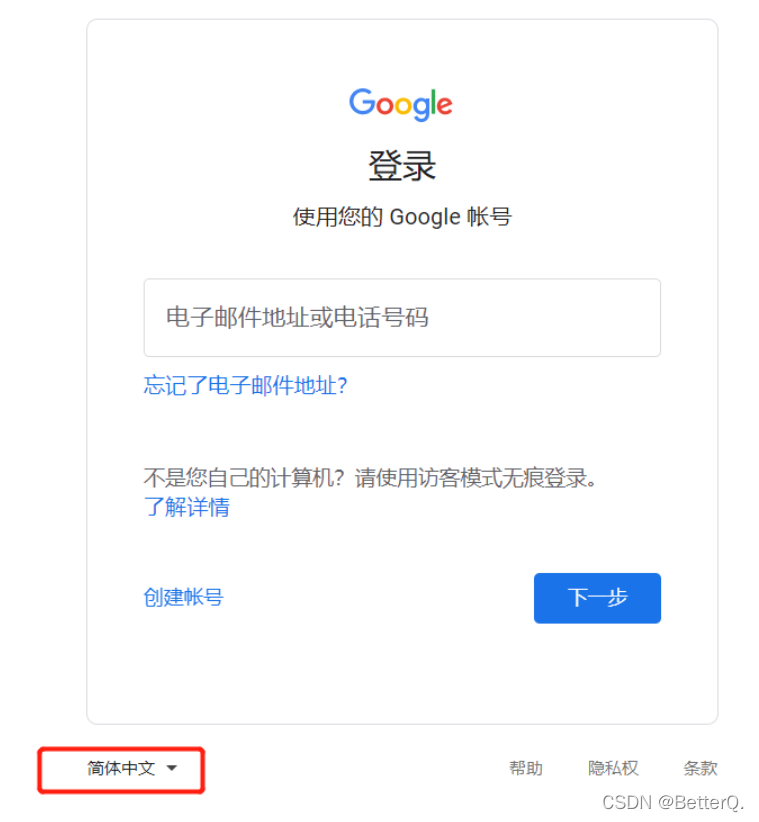This screenshot has width=759, height=822.
Task: Click the CSDN @BetterQ. watermark
Action: 673,803
